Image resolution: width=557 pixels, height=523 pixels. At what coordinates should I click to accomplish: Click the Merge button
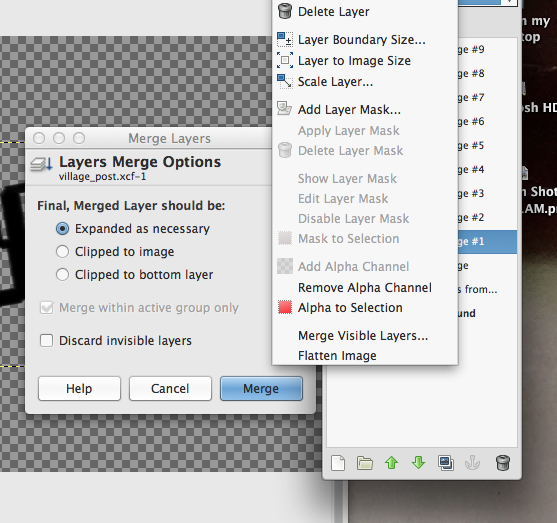(261, 389)
